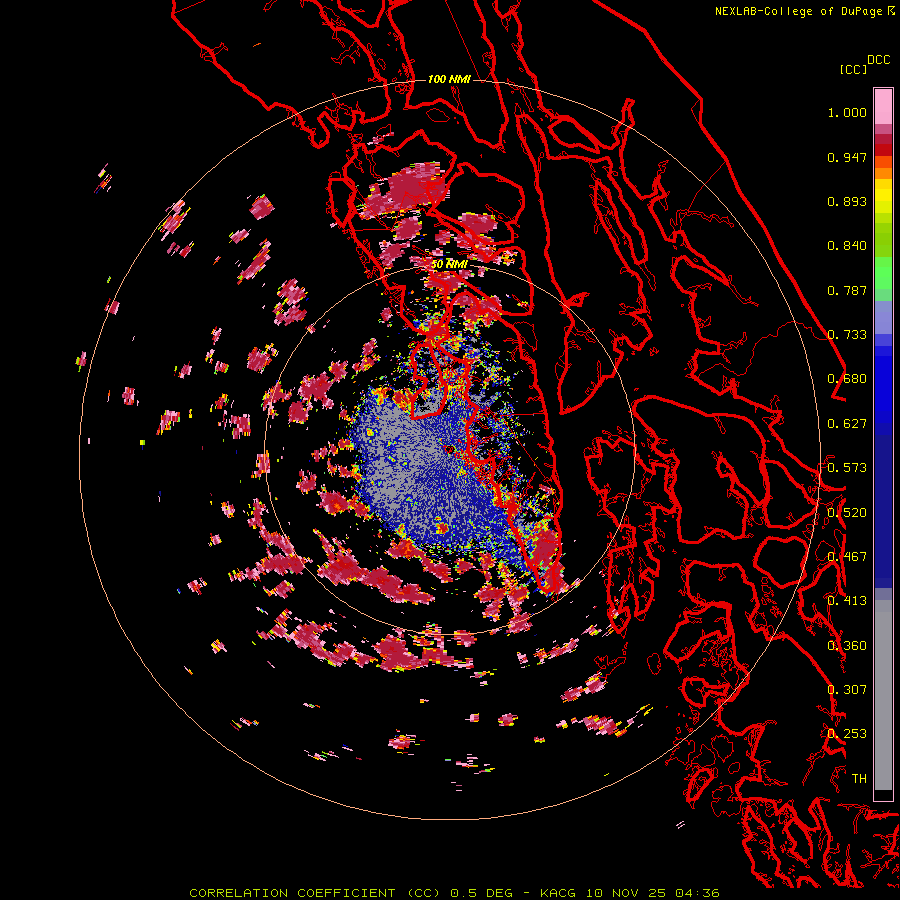Image resolution: width=900 pixels, height=900 pixels.
Task: Click the 0.467 scale value
Action: click(847, 556)
